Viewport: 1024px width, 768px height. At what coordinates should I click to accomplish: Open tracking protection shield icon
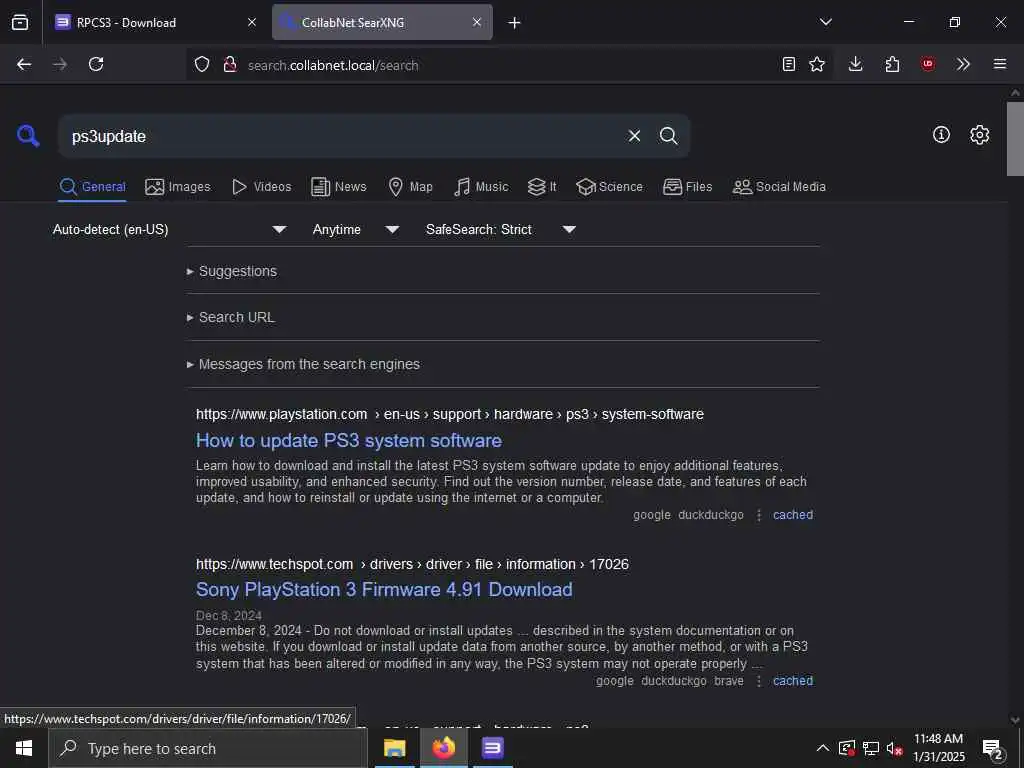pos(202,65)
